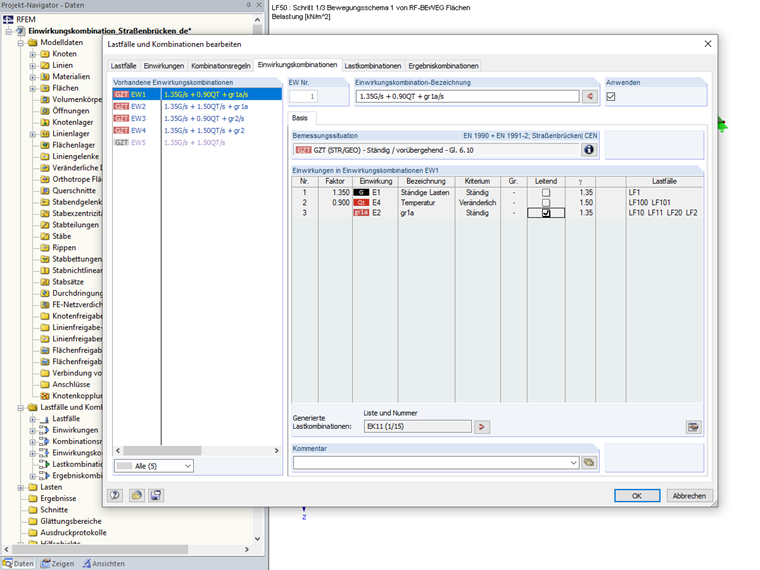Click the black G badge for E1
Viewport: 760px width, 570px height.
[x=361, y=192]
